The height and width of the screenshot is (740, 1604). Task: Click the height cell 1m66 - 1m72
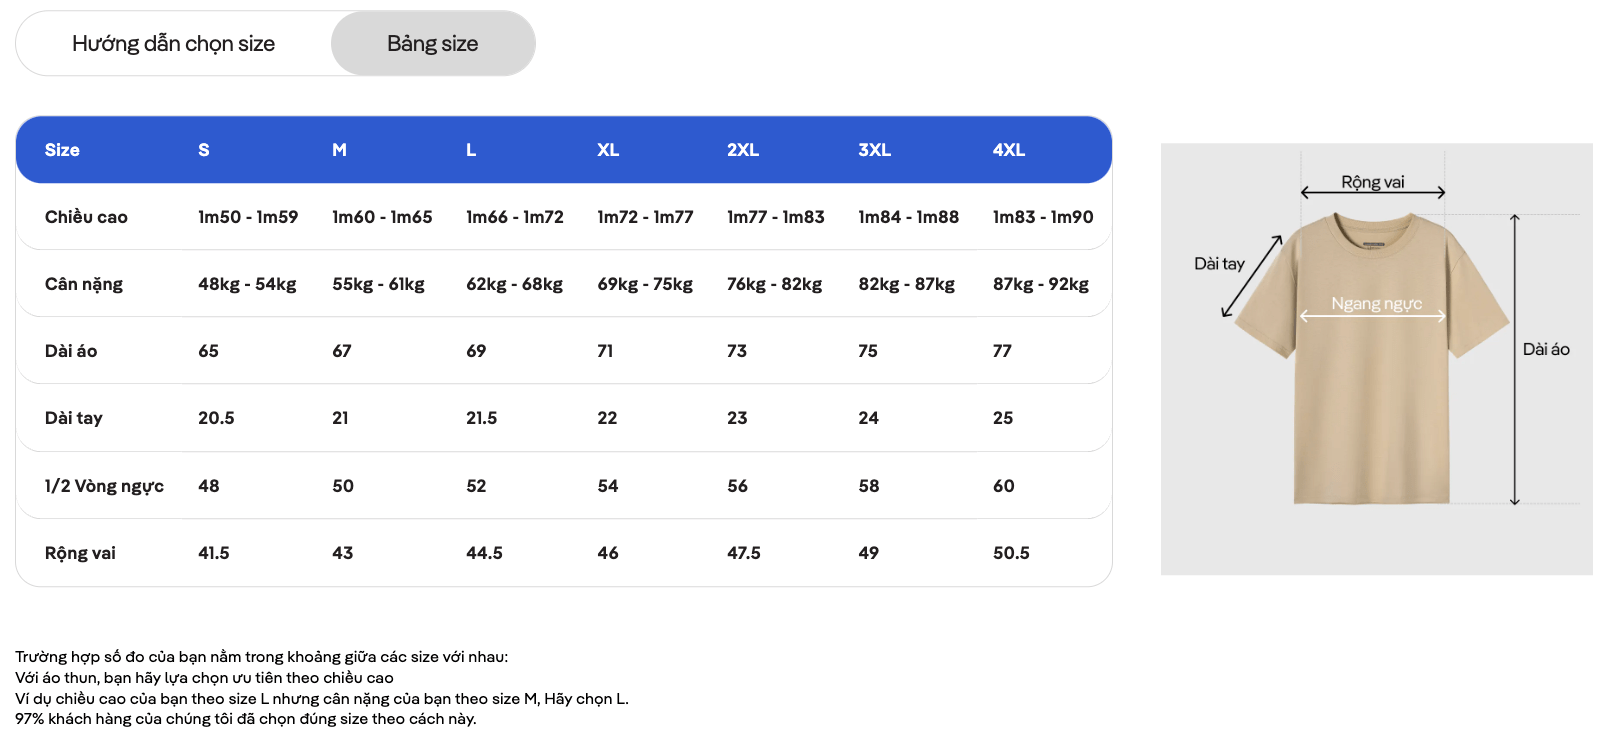tap(515, 217)
